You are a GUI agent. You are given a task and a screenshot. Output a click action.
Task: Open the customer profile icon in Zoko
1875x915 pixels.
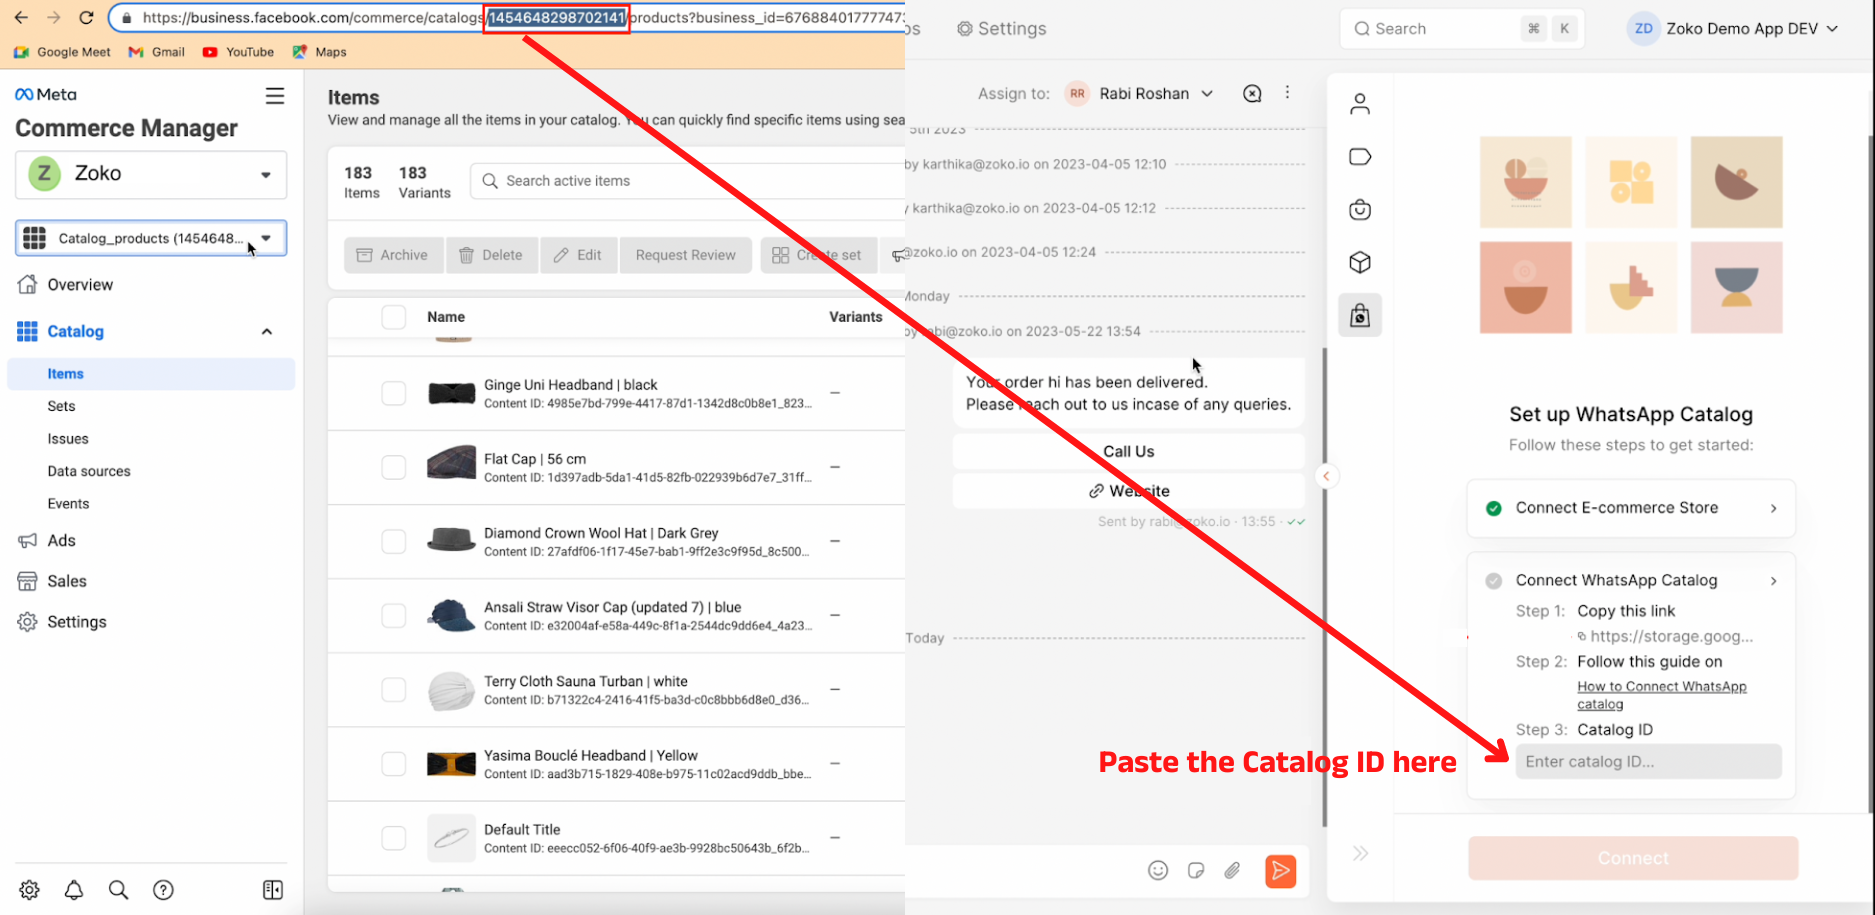point(1360,104)
